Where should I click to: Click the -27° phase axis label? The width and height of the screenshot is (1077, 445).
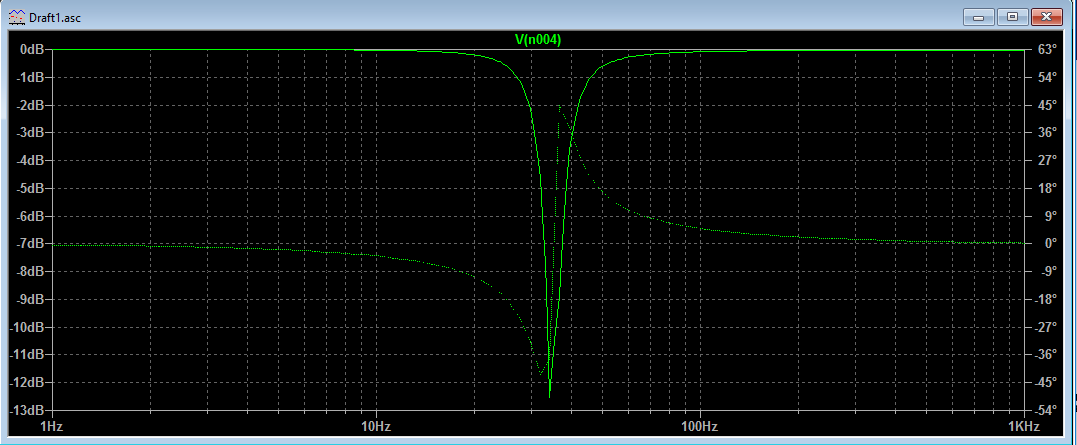1046,327
